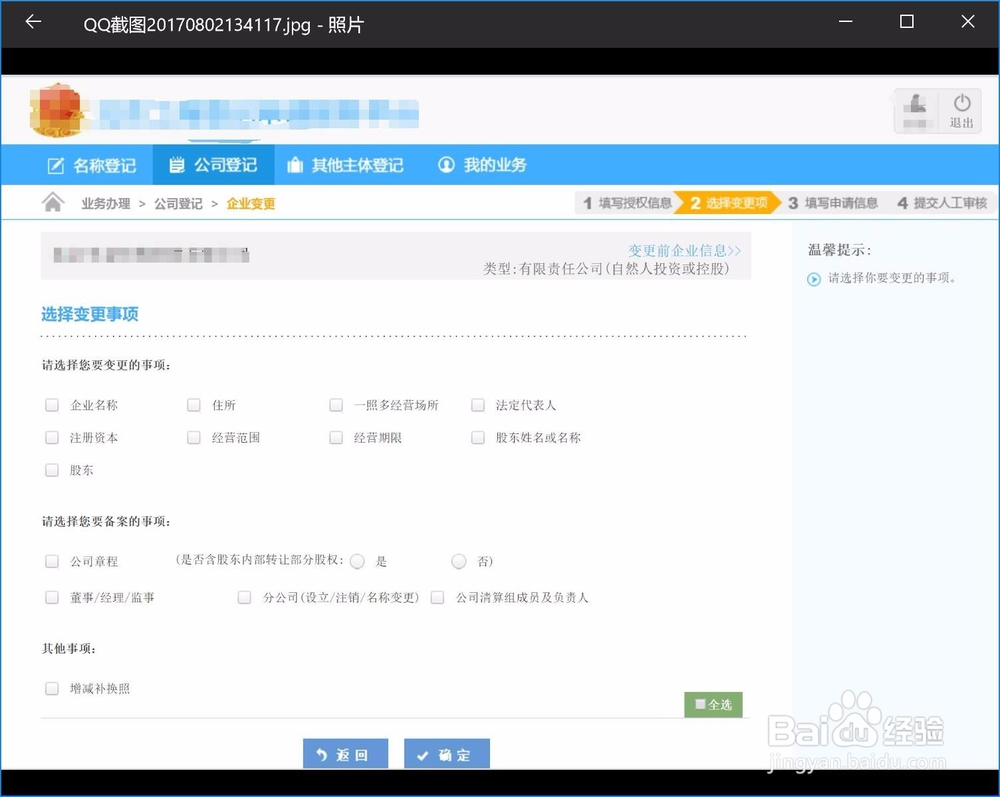Select the 是 radio button
The image size is (1000, 797).
[x=357, y=561]
